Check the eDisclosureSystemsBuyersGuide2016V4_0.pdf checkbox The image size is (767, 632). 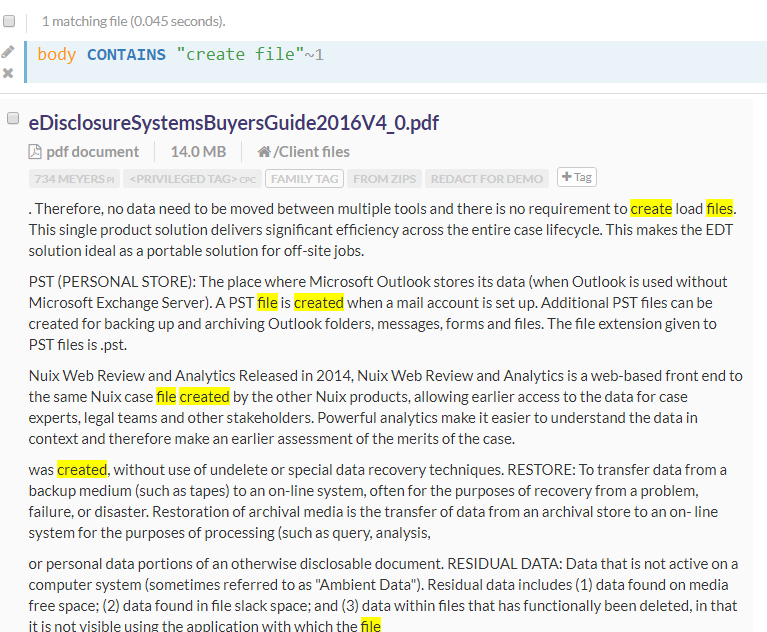coord(13,118)
